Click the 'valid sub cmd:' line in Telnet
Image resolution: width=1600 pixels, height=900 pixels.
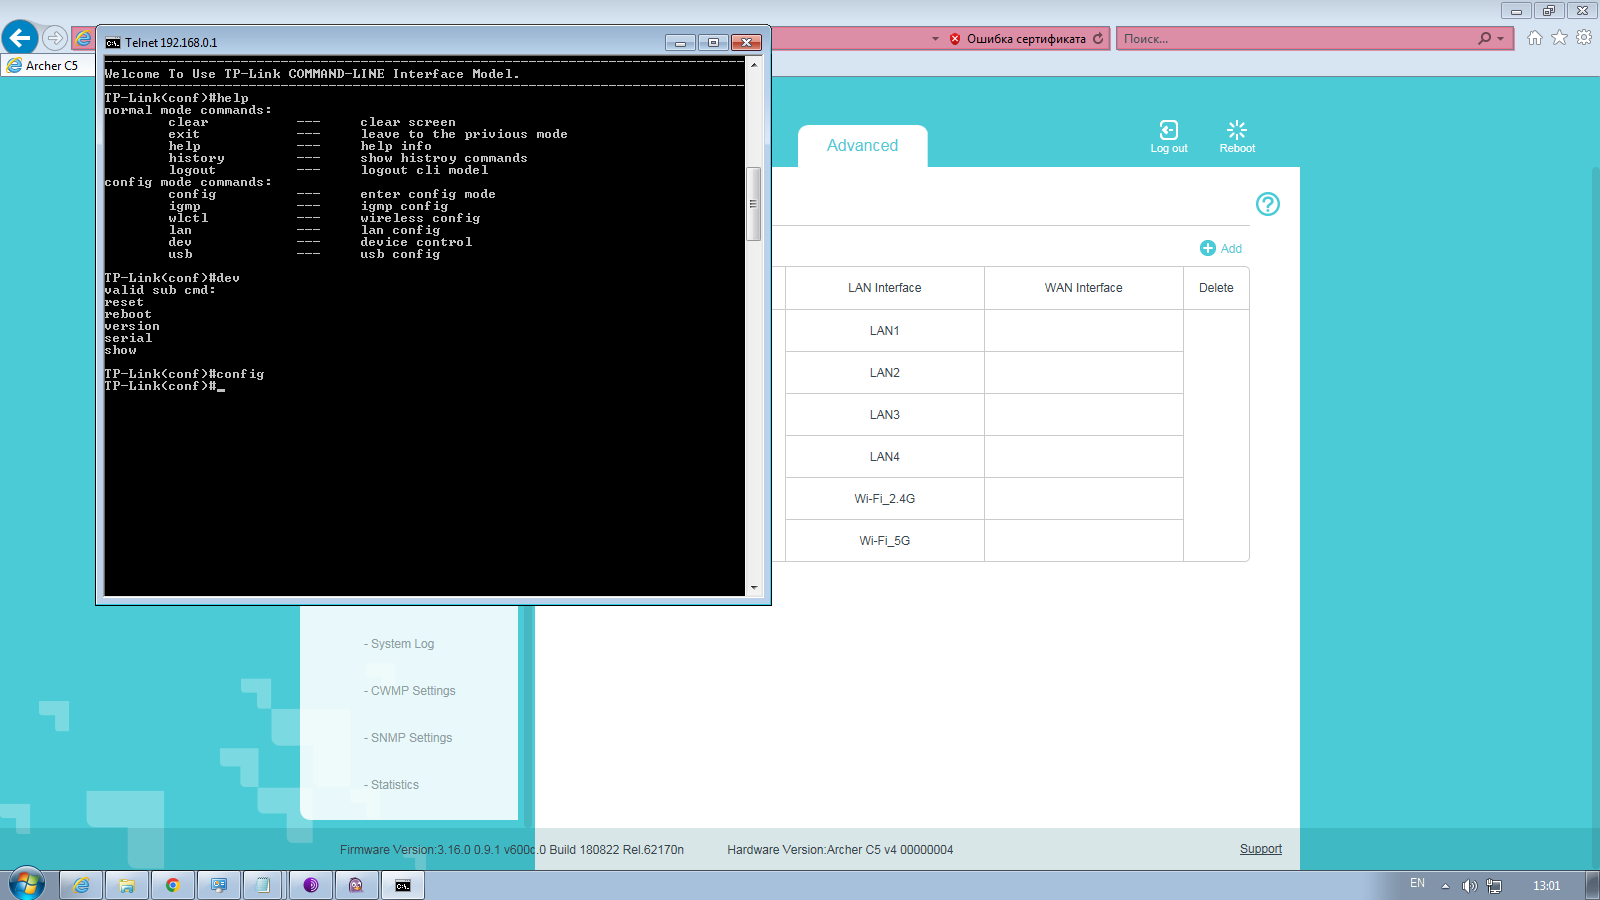[160, 290]
